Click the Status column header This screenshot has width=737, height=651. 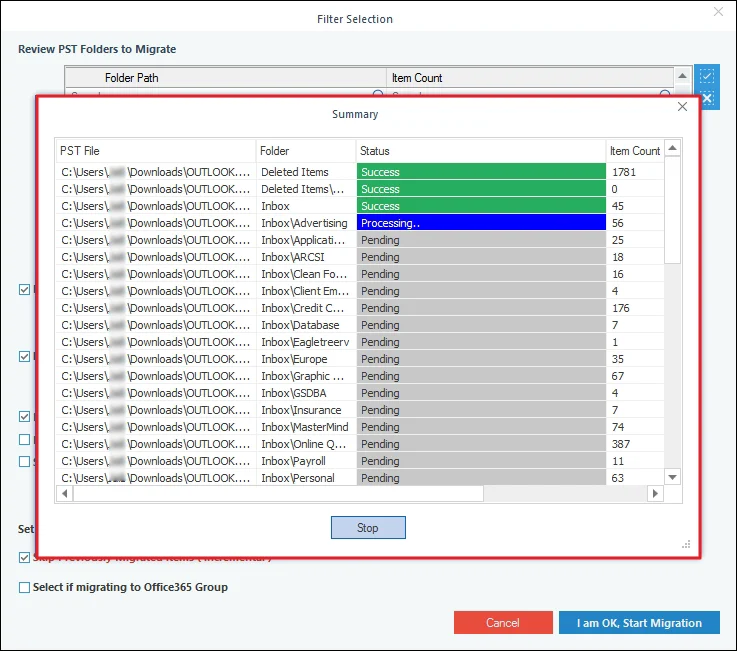[480, 151]
